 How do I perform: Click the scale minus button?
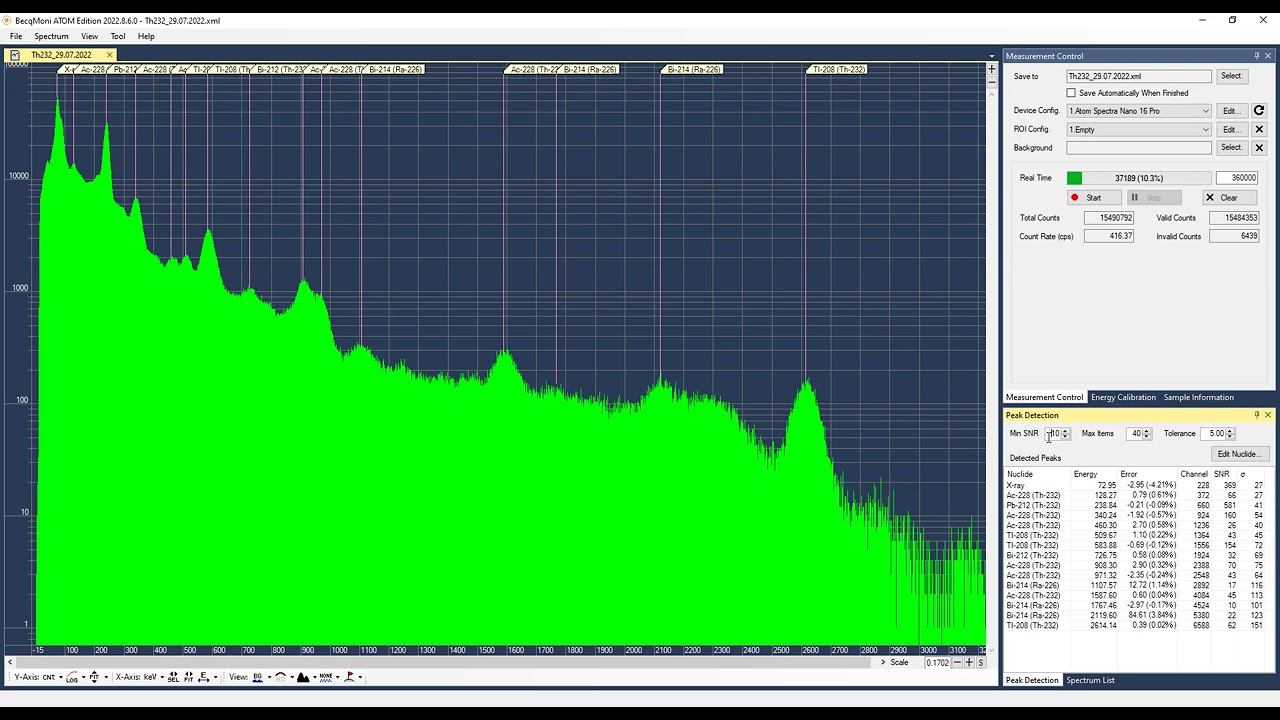(x=957, y=662)
